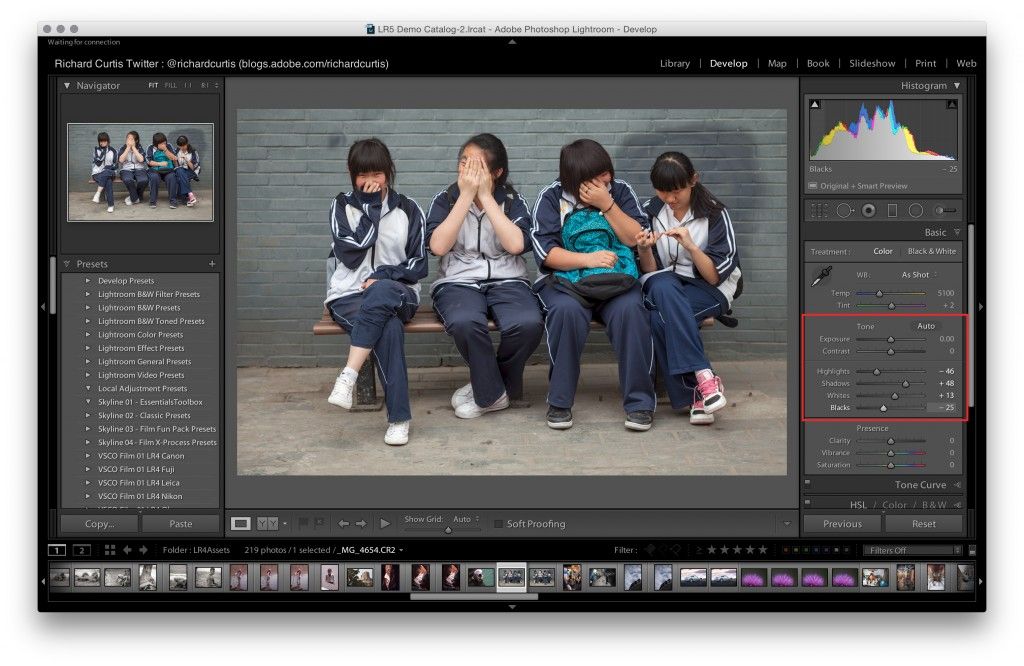Screen dimensions: 1024x666
Task: Click the Reset button
Action: [924, 523]
